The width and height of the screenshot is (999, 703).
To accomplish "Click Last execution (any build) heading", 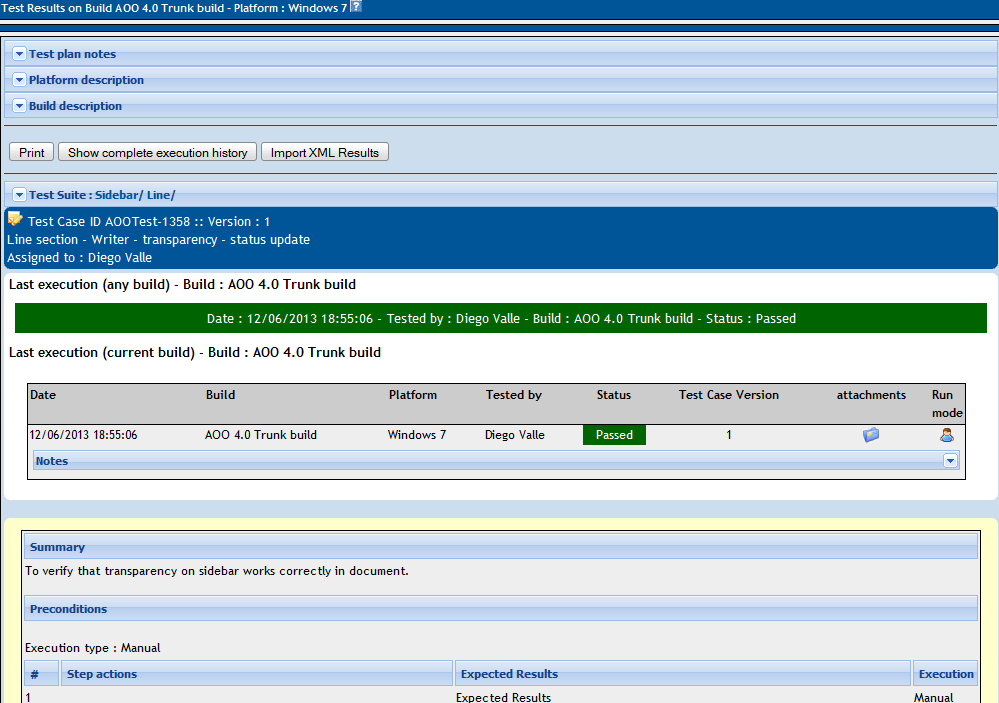I will point(182,284).
